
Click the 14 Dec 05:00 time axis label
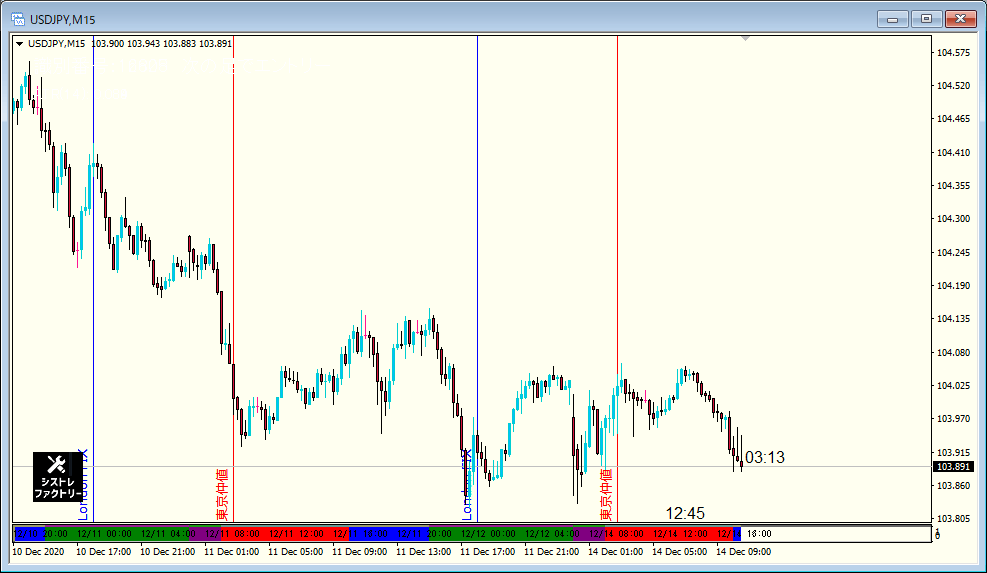point(679,552)
